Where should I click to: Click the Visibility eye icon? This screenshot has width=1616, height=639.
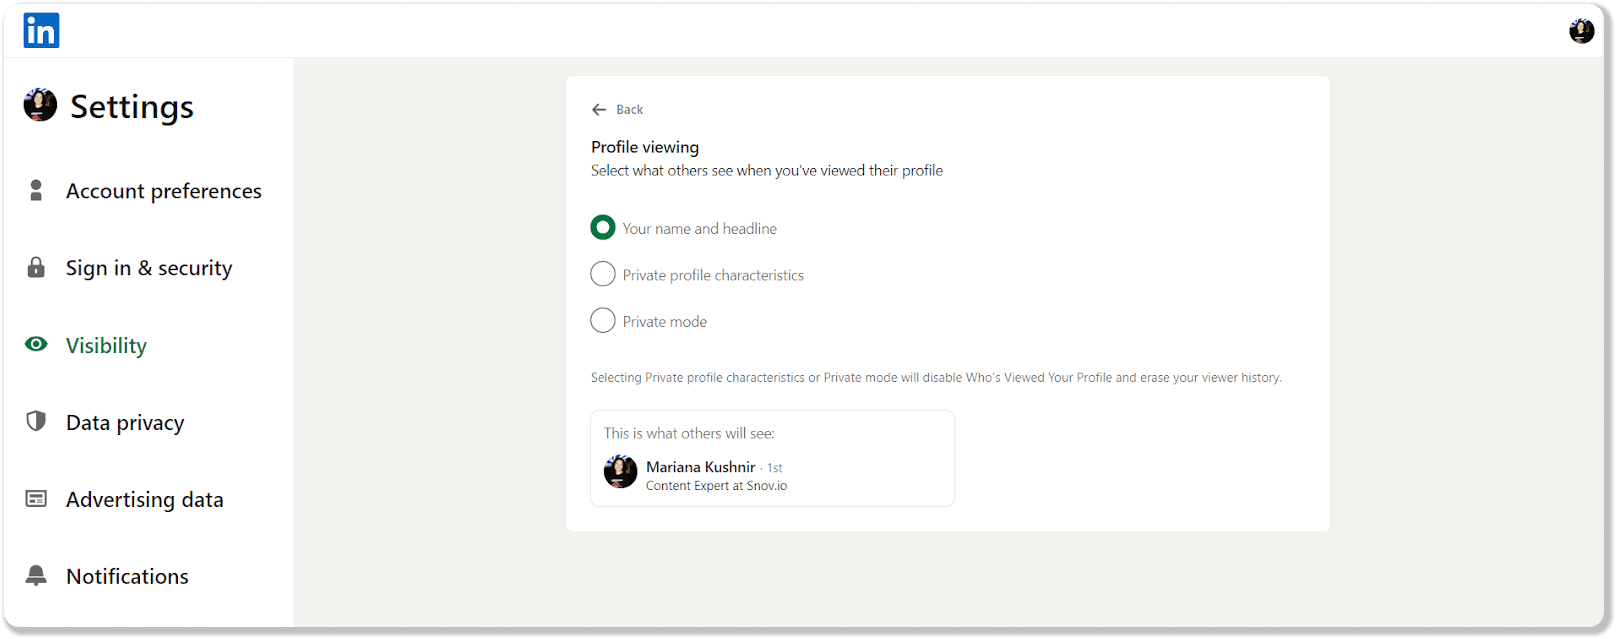pos(36,345)
